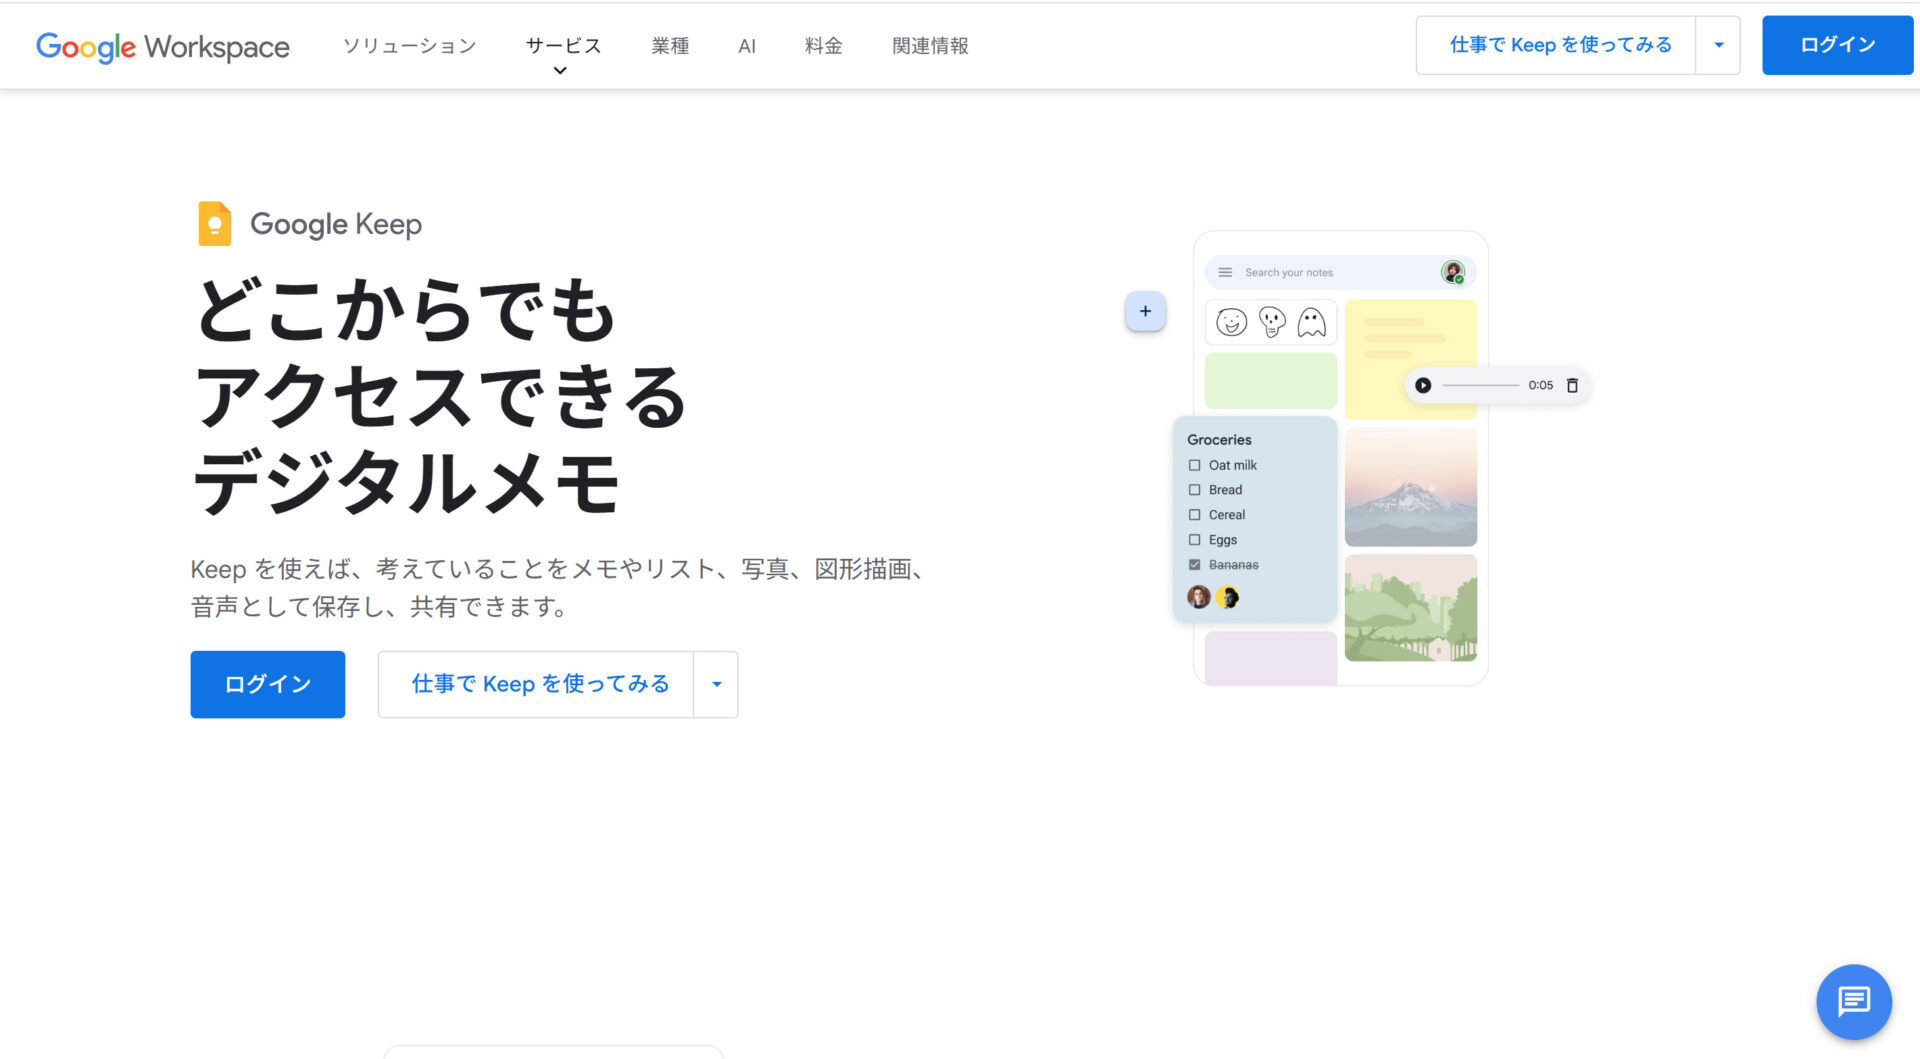This screenshot has height=1059, width=1920.
Task: Select the 業種 navigation item
Action: tap(670, 45)
